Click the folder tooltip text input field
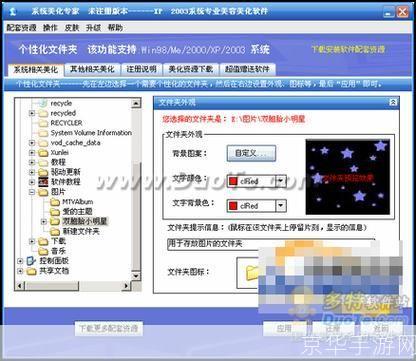Image resolution: width=416 pixels, height=361 pixels. pos(271,244)
